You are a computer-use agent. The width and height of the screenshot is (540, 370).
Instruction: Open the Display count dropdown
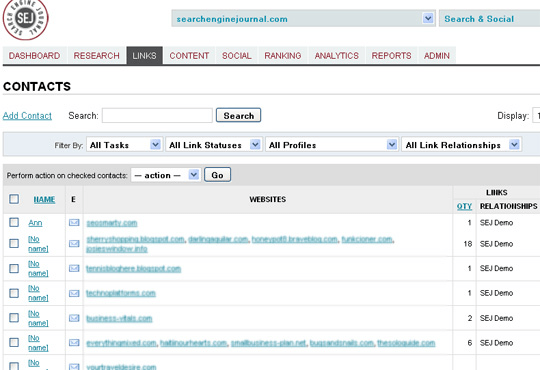536,115
